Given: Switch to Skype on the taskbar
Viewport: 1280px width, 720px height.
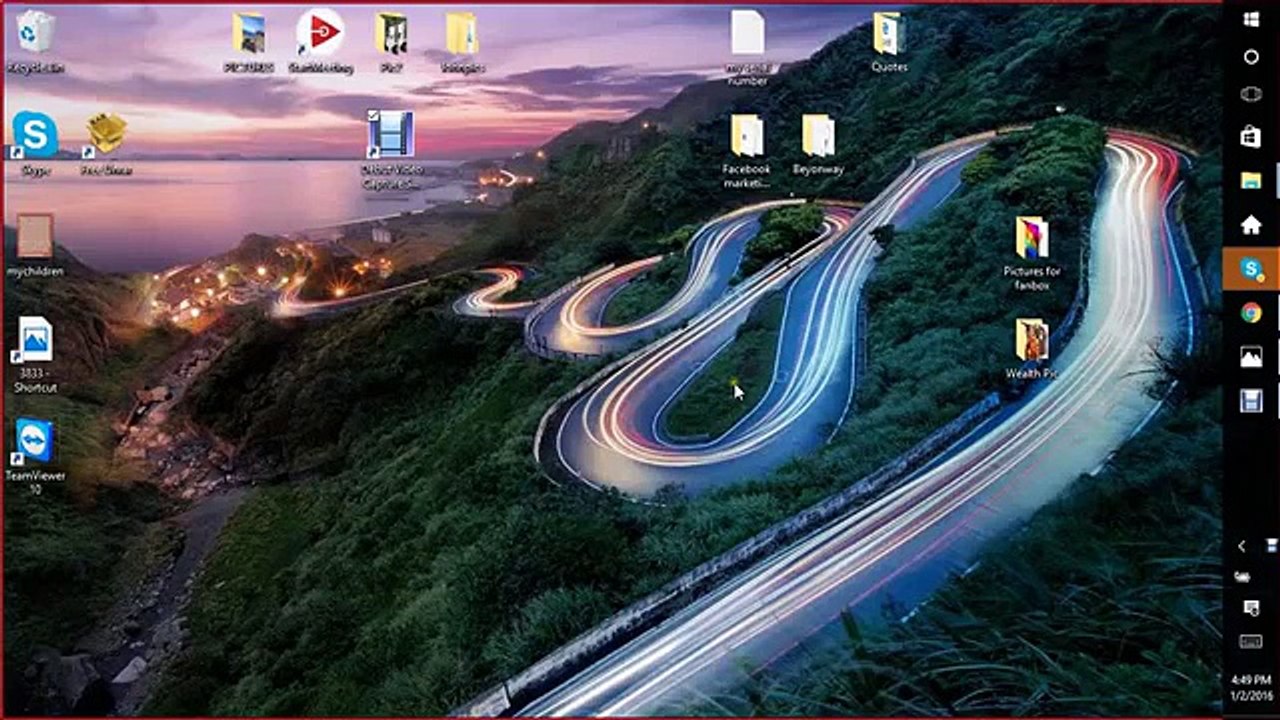Looking at the screenshot, I should coord(1251,269).
